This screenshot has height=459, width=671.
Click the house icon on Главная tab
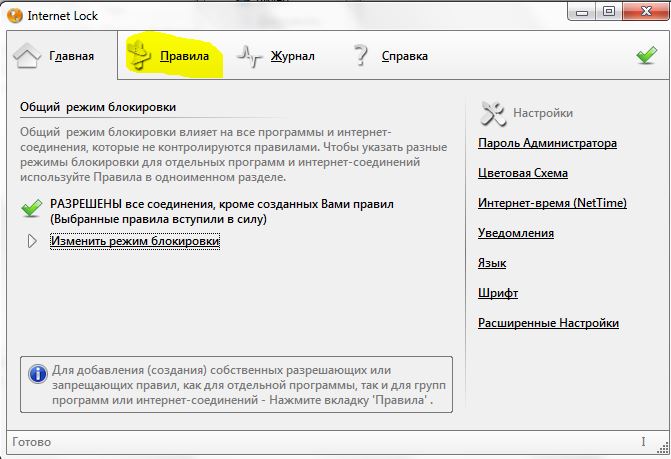[27, 56]
